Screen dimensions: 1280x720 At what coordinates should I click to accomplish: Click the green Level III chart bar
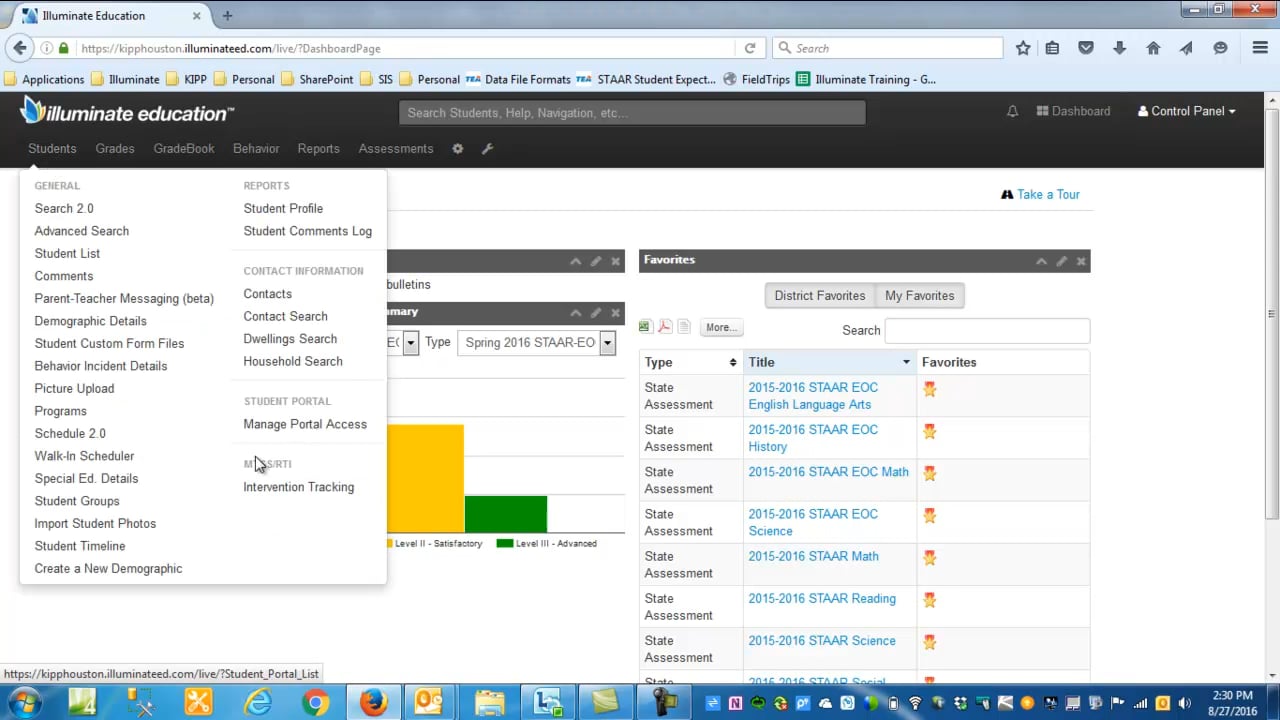[506, 514]
